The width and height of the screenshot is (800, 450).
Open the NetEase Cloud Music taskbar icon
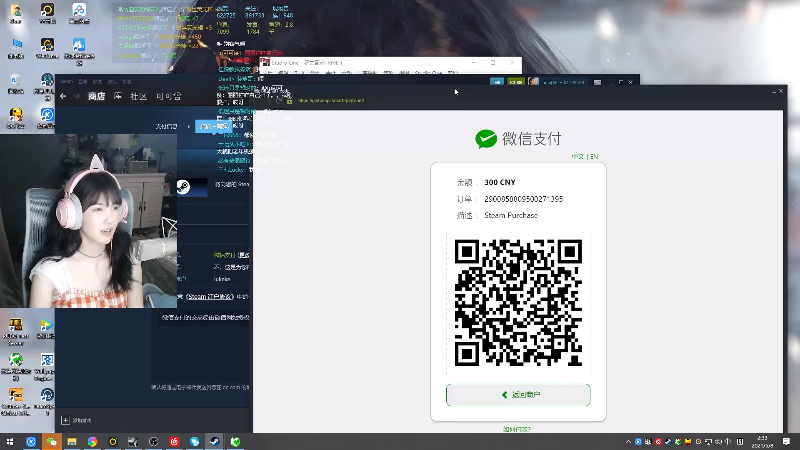click(x=174, y=441)
